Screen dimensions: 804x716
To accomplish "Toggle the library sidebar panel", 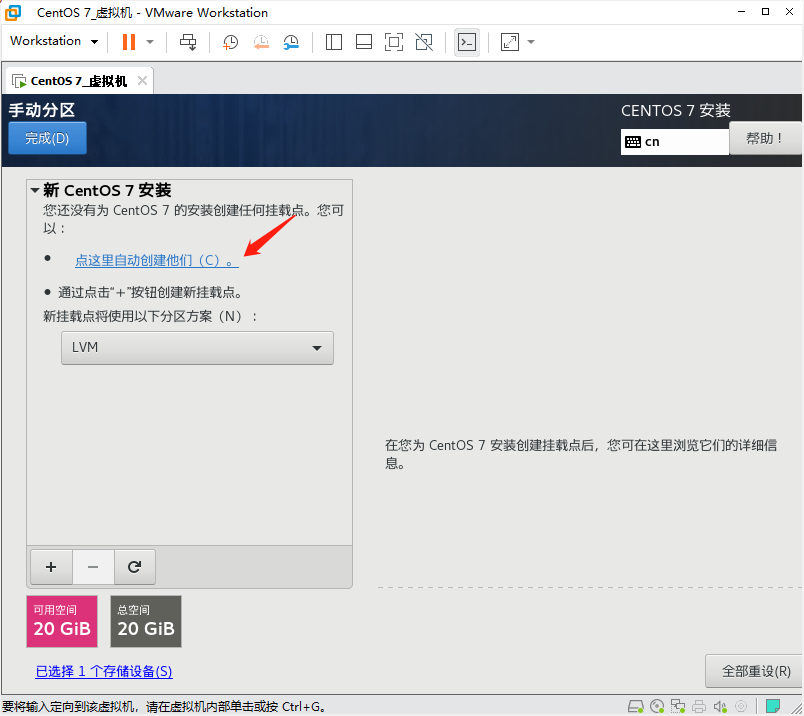I will coord(334,42).
